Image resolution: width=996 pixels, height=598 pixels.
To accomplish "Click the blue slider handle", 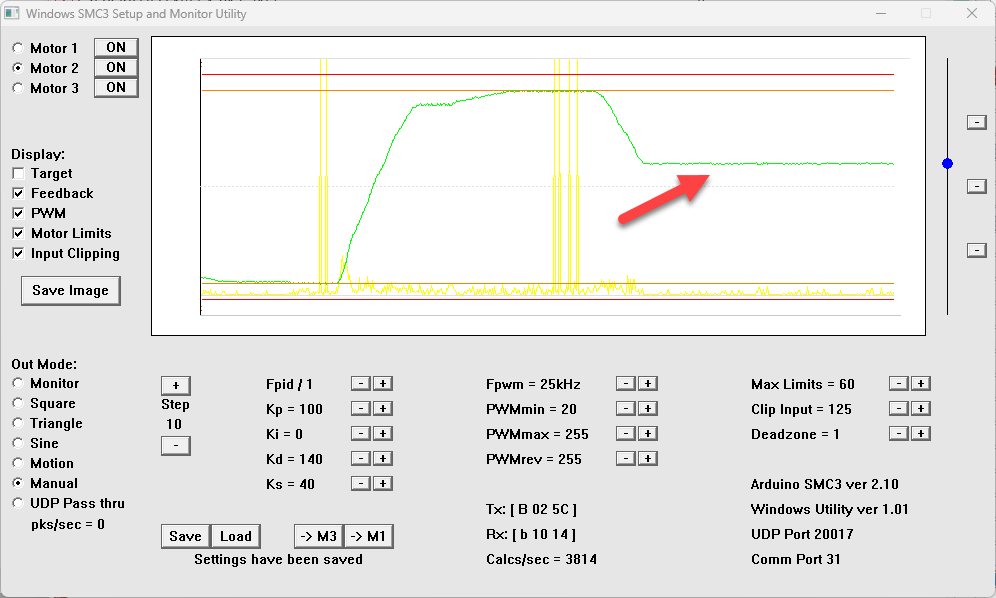I will pyautogui.click(x=947, y=163).
